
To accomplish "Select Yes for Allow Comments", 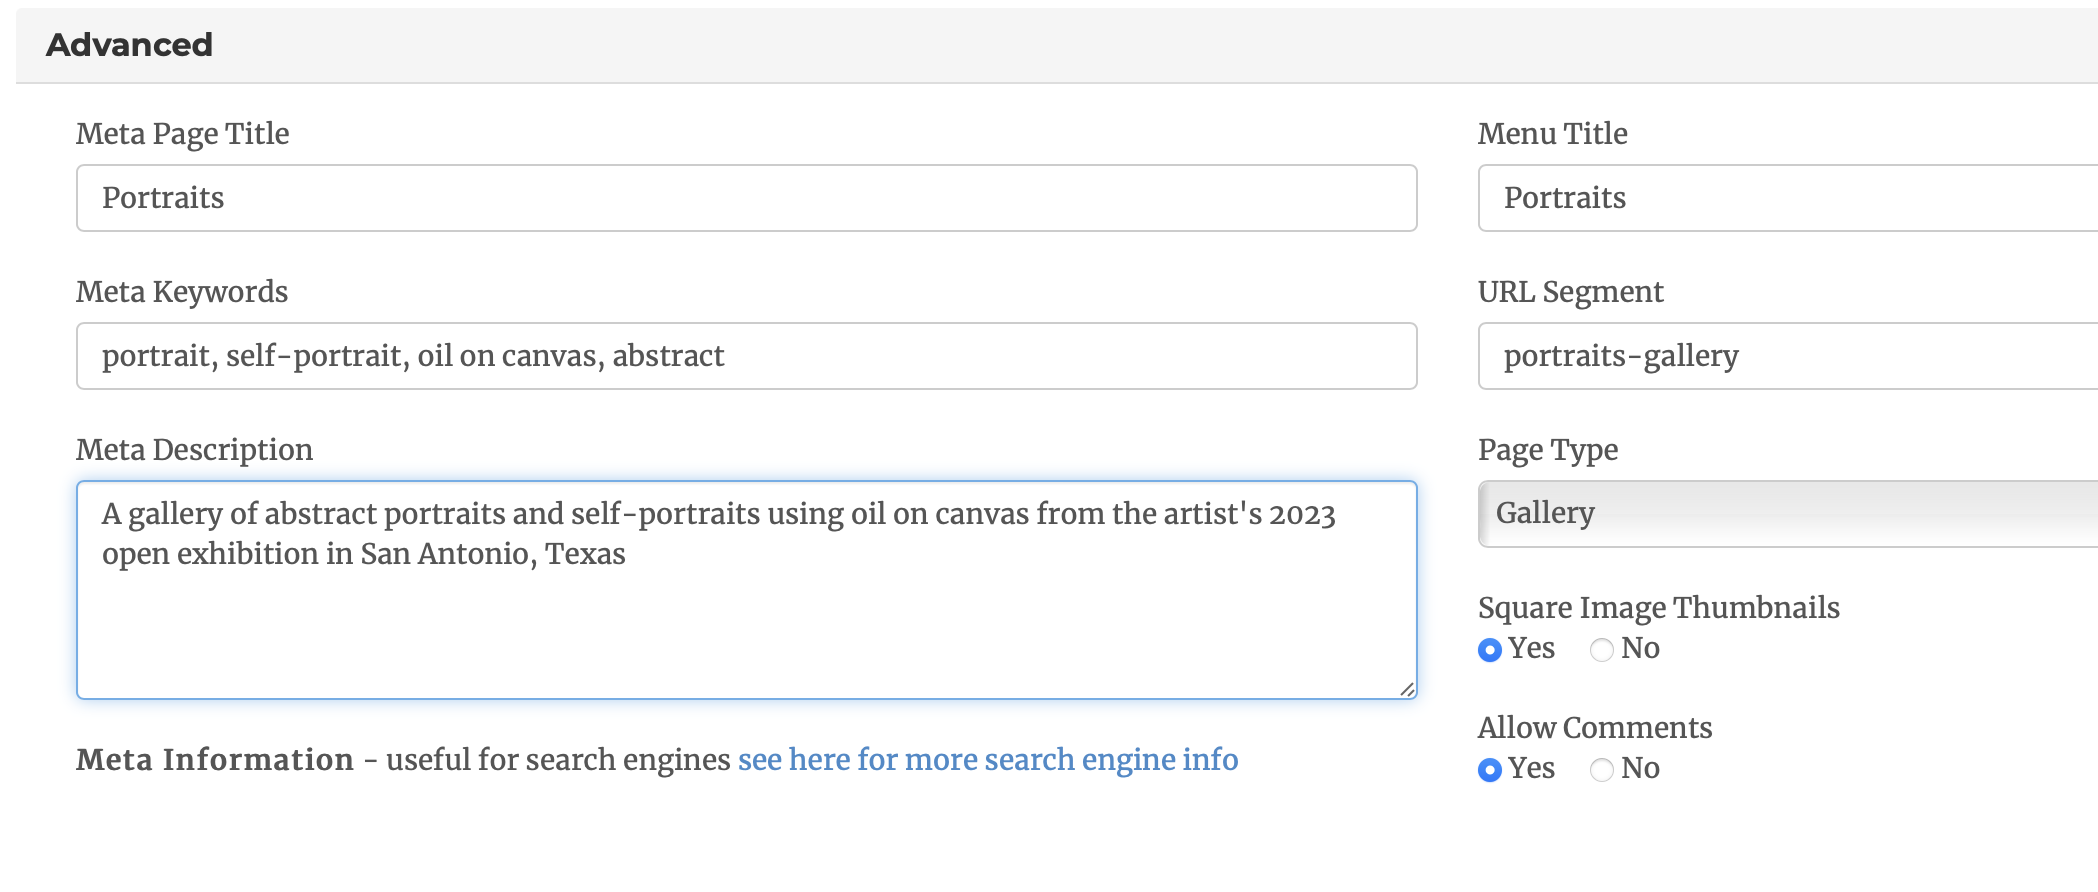I will click(1490, 770).
